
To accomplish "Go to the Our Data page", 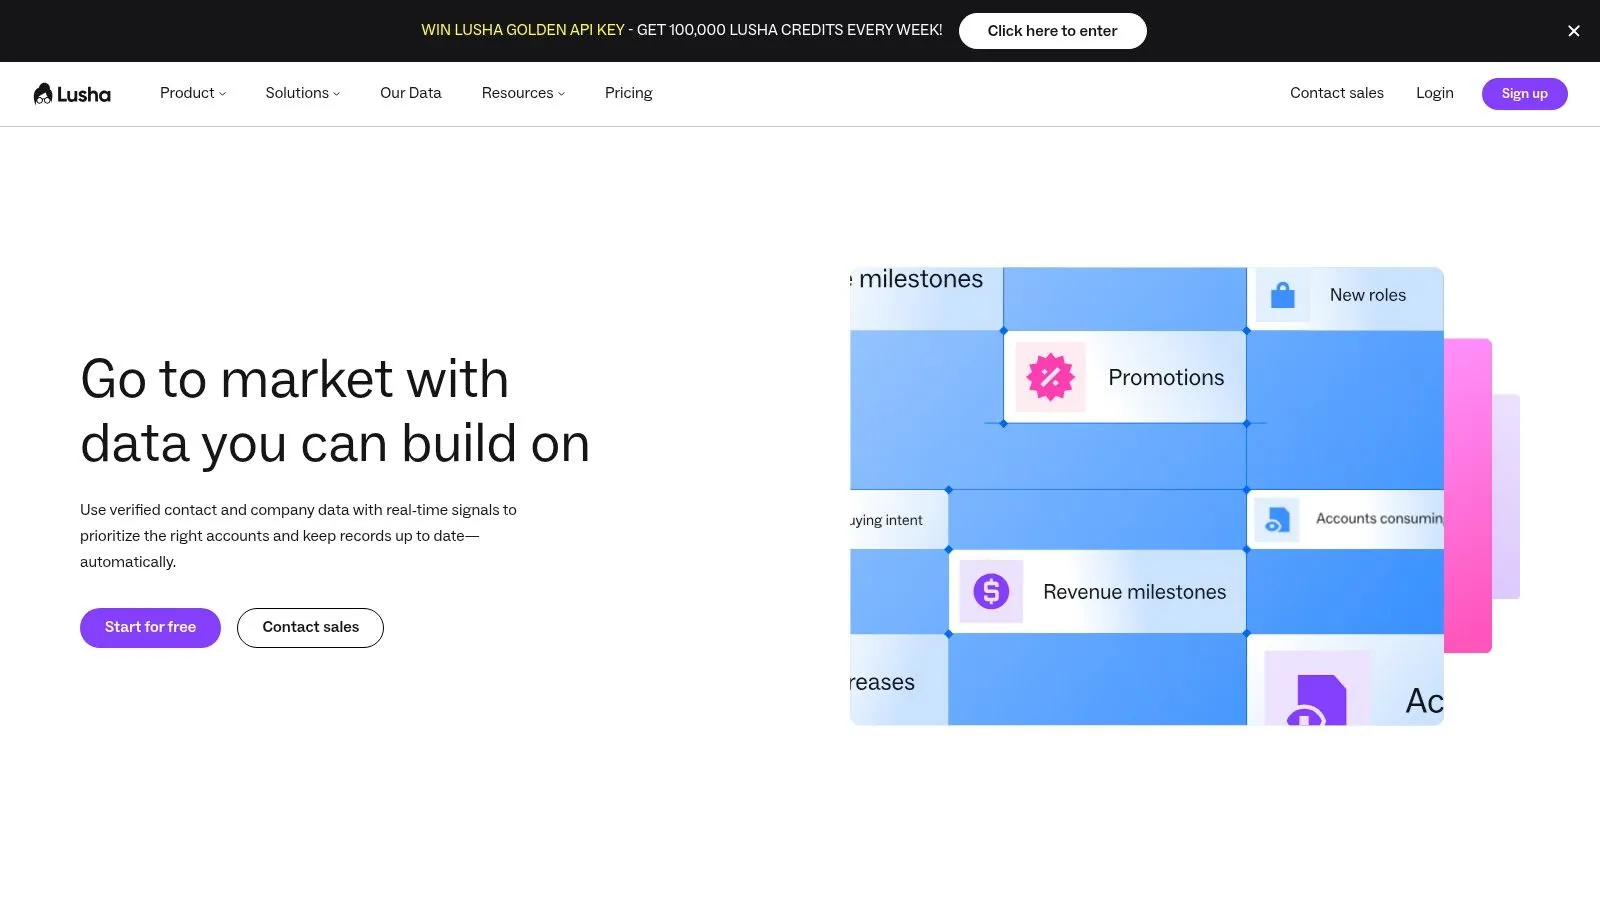I will [410, 93].
